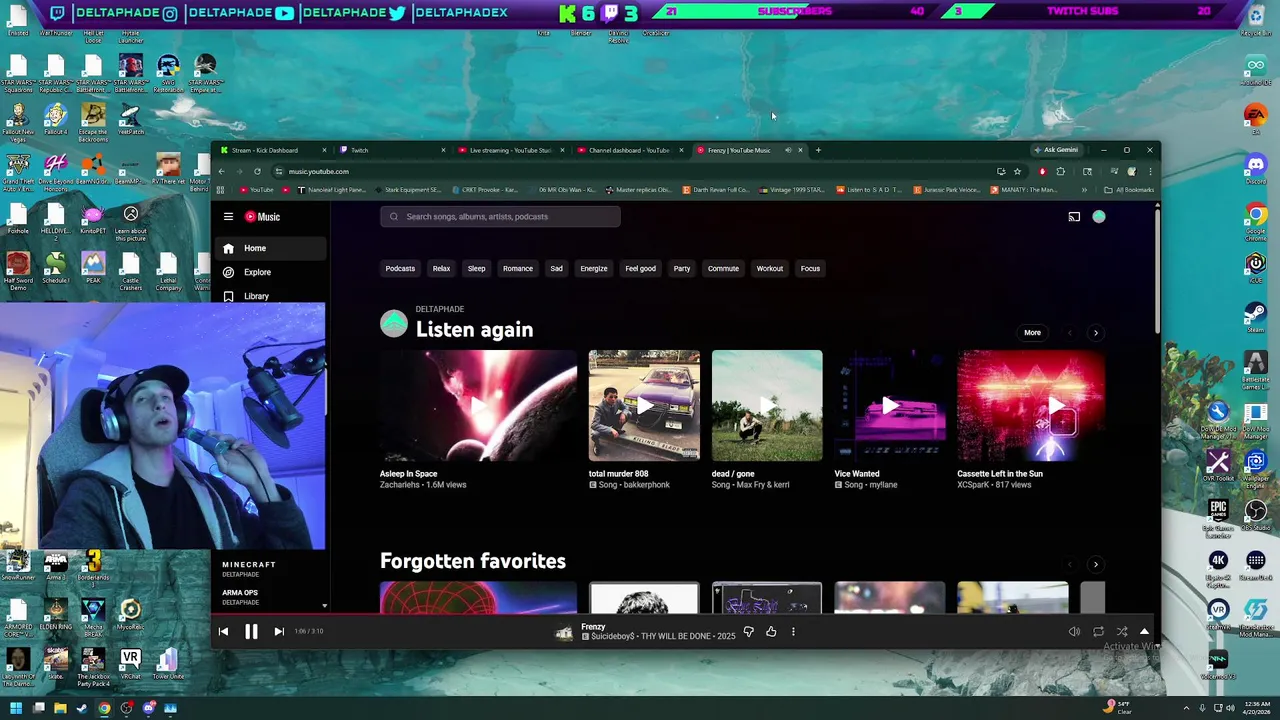Select the Podcasts chip
1280x720 pixels.
pos(400,268)
